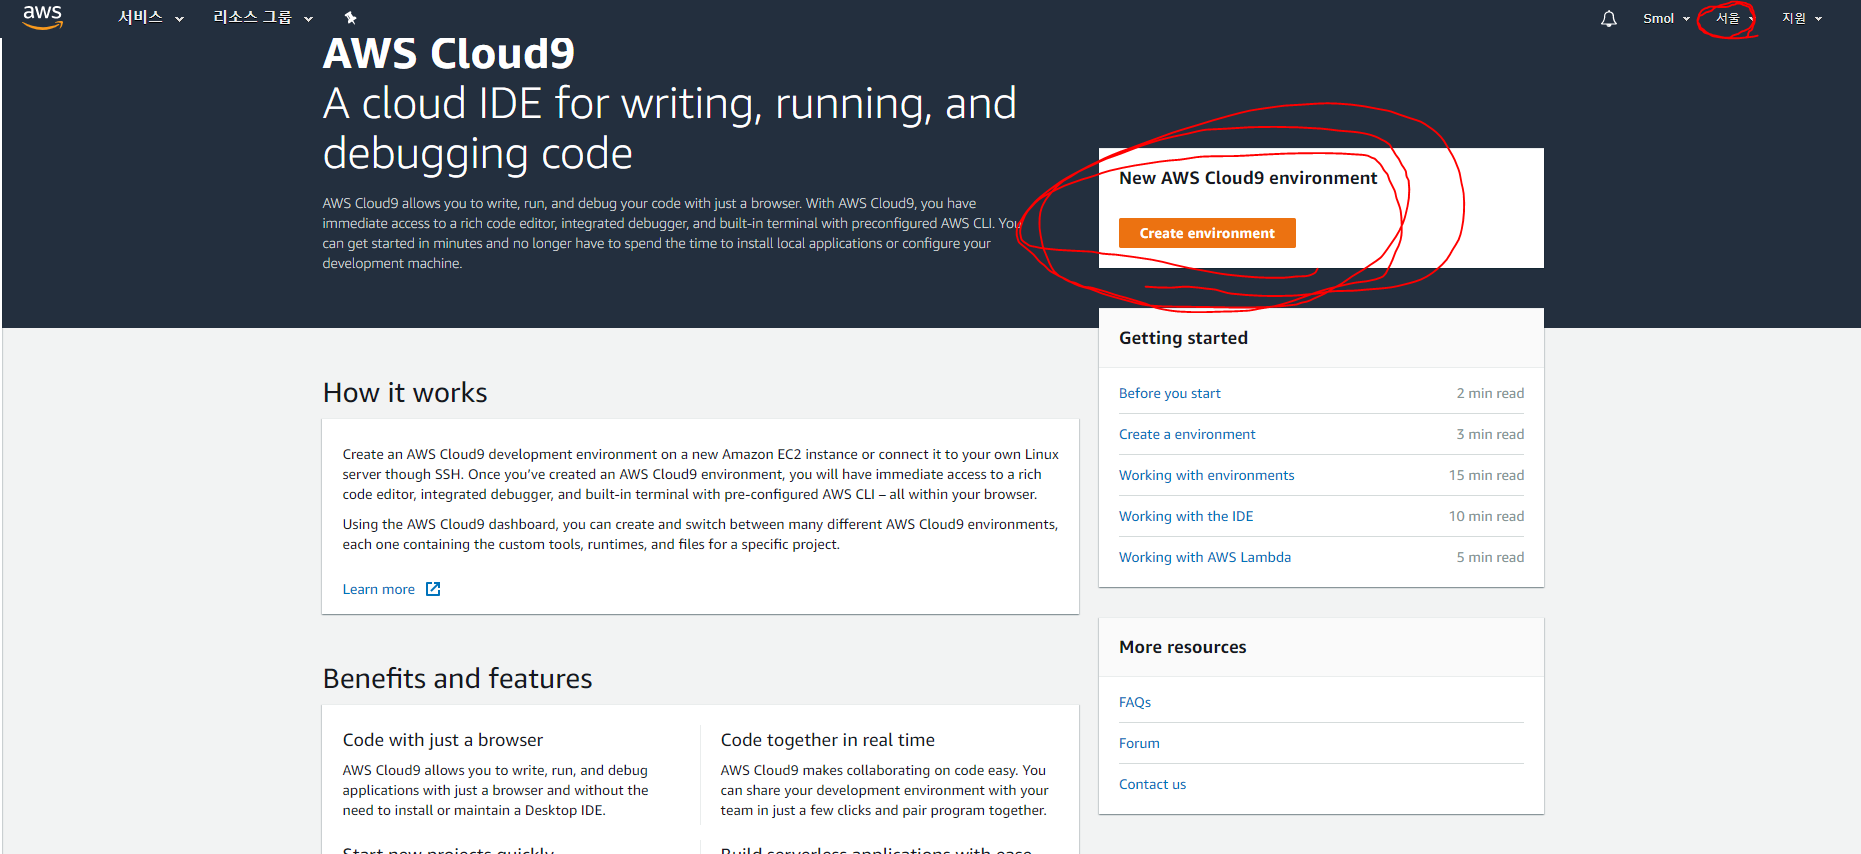
Task: Open the FAQs resource link
Action: (x=1135, y=702)
